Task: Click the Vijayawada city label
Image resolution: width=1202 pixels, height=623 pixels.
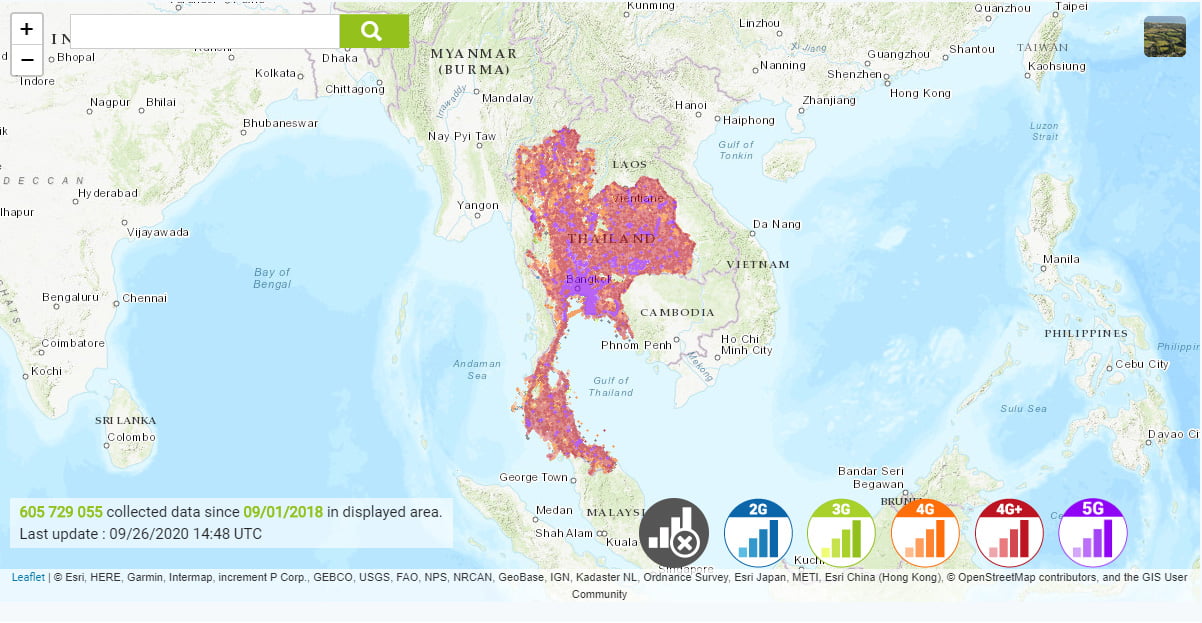Action: (x=158, y=232)
